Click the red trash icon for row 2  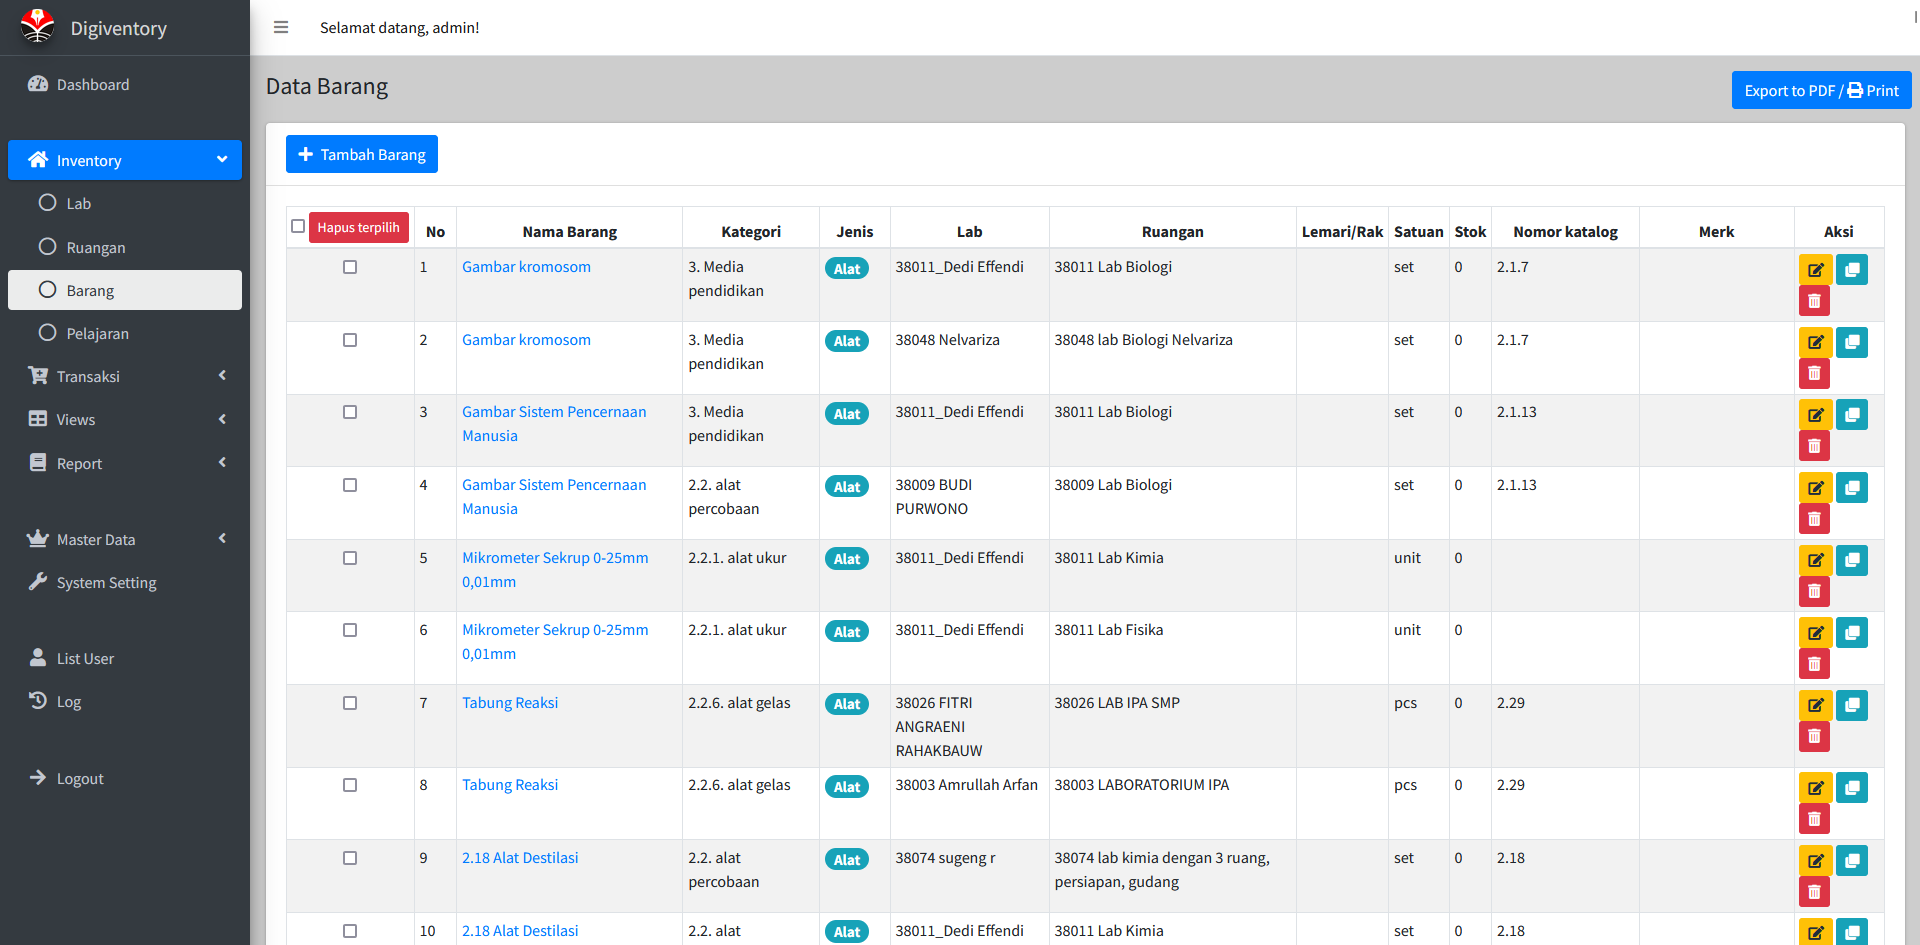click(1814, 374)
